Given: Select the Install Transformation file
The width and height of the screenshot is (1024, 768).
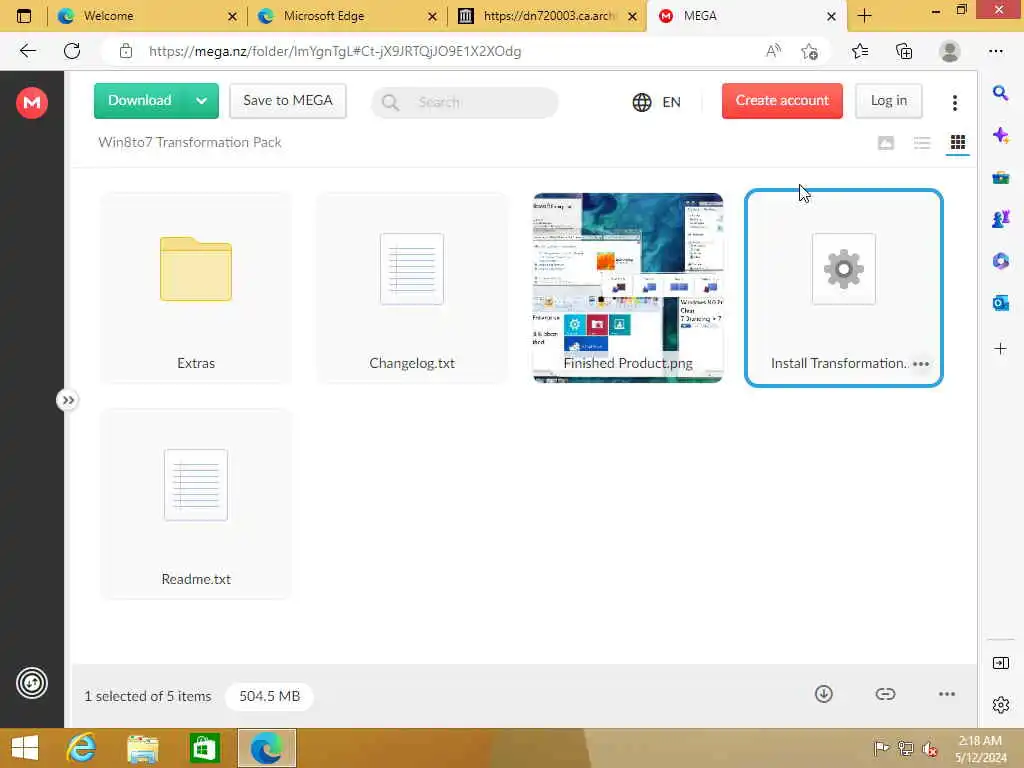Looking at the screenshot, I should tap(844, 287).
